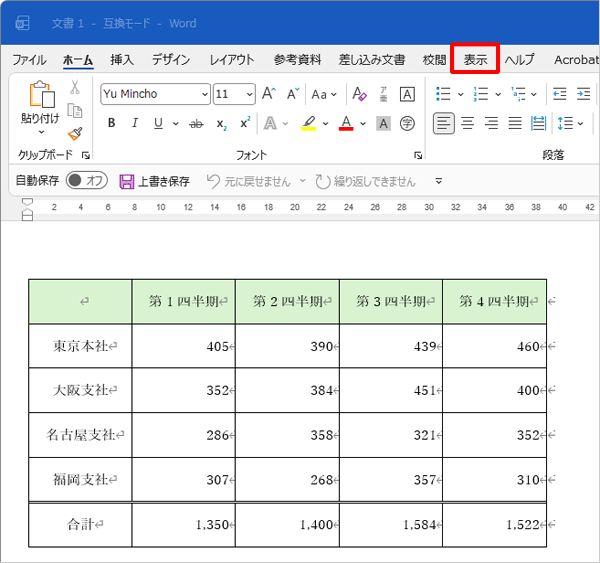Click the 上書き保存 save icon
The image size is (600, 563).
coord(127,181)
